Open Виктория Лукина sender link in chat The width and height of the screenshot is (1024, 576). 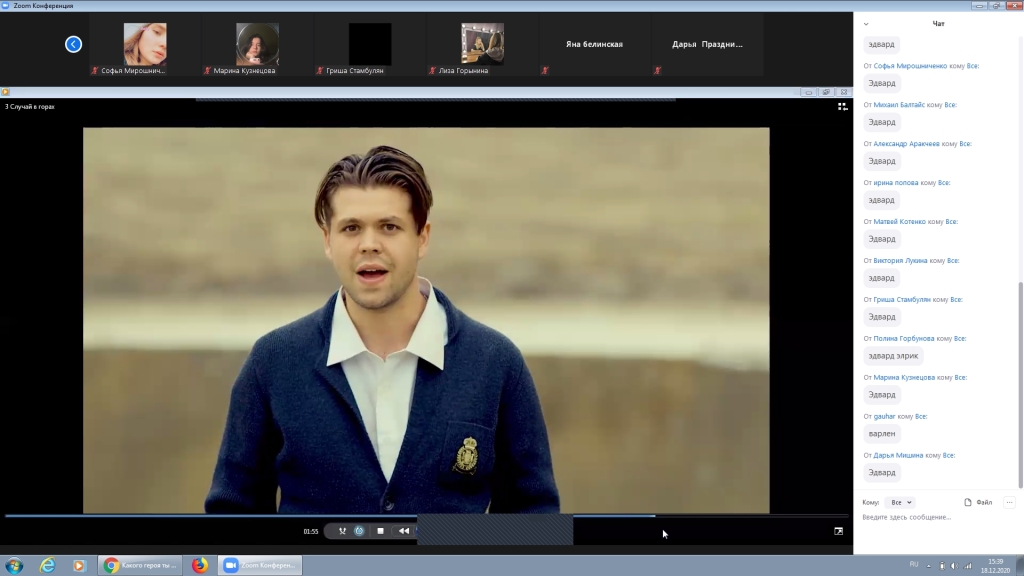(x=901, y=261)
